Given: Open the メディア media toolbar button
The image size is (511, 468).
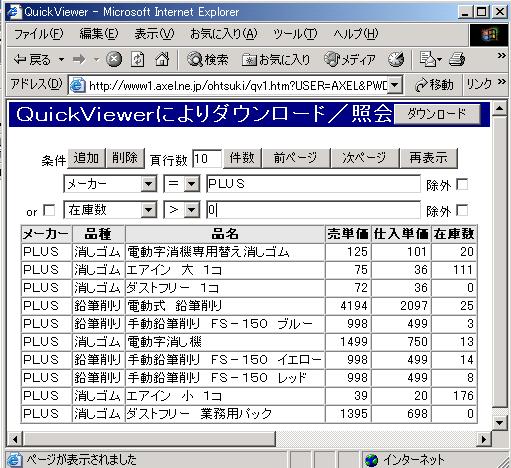Looking at the screenshot, I should [350, 59].
